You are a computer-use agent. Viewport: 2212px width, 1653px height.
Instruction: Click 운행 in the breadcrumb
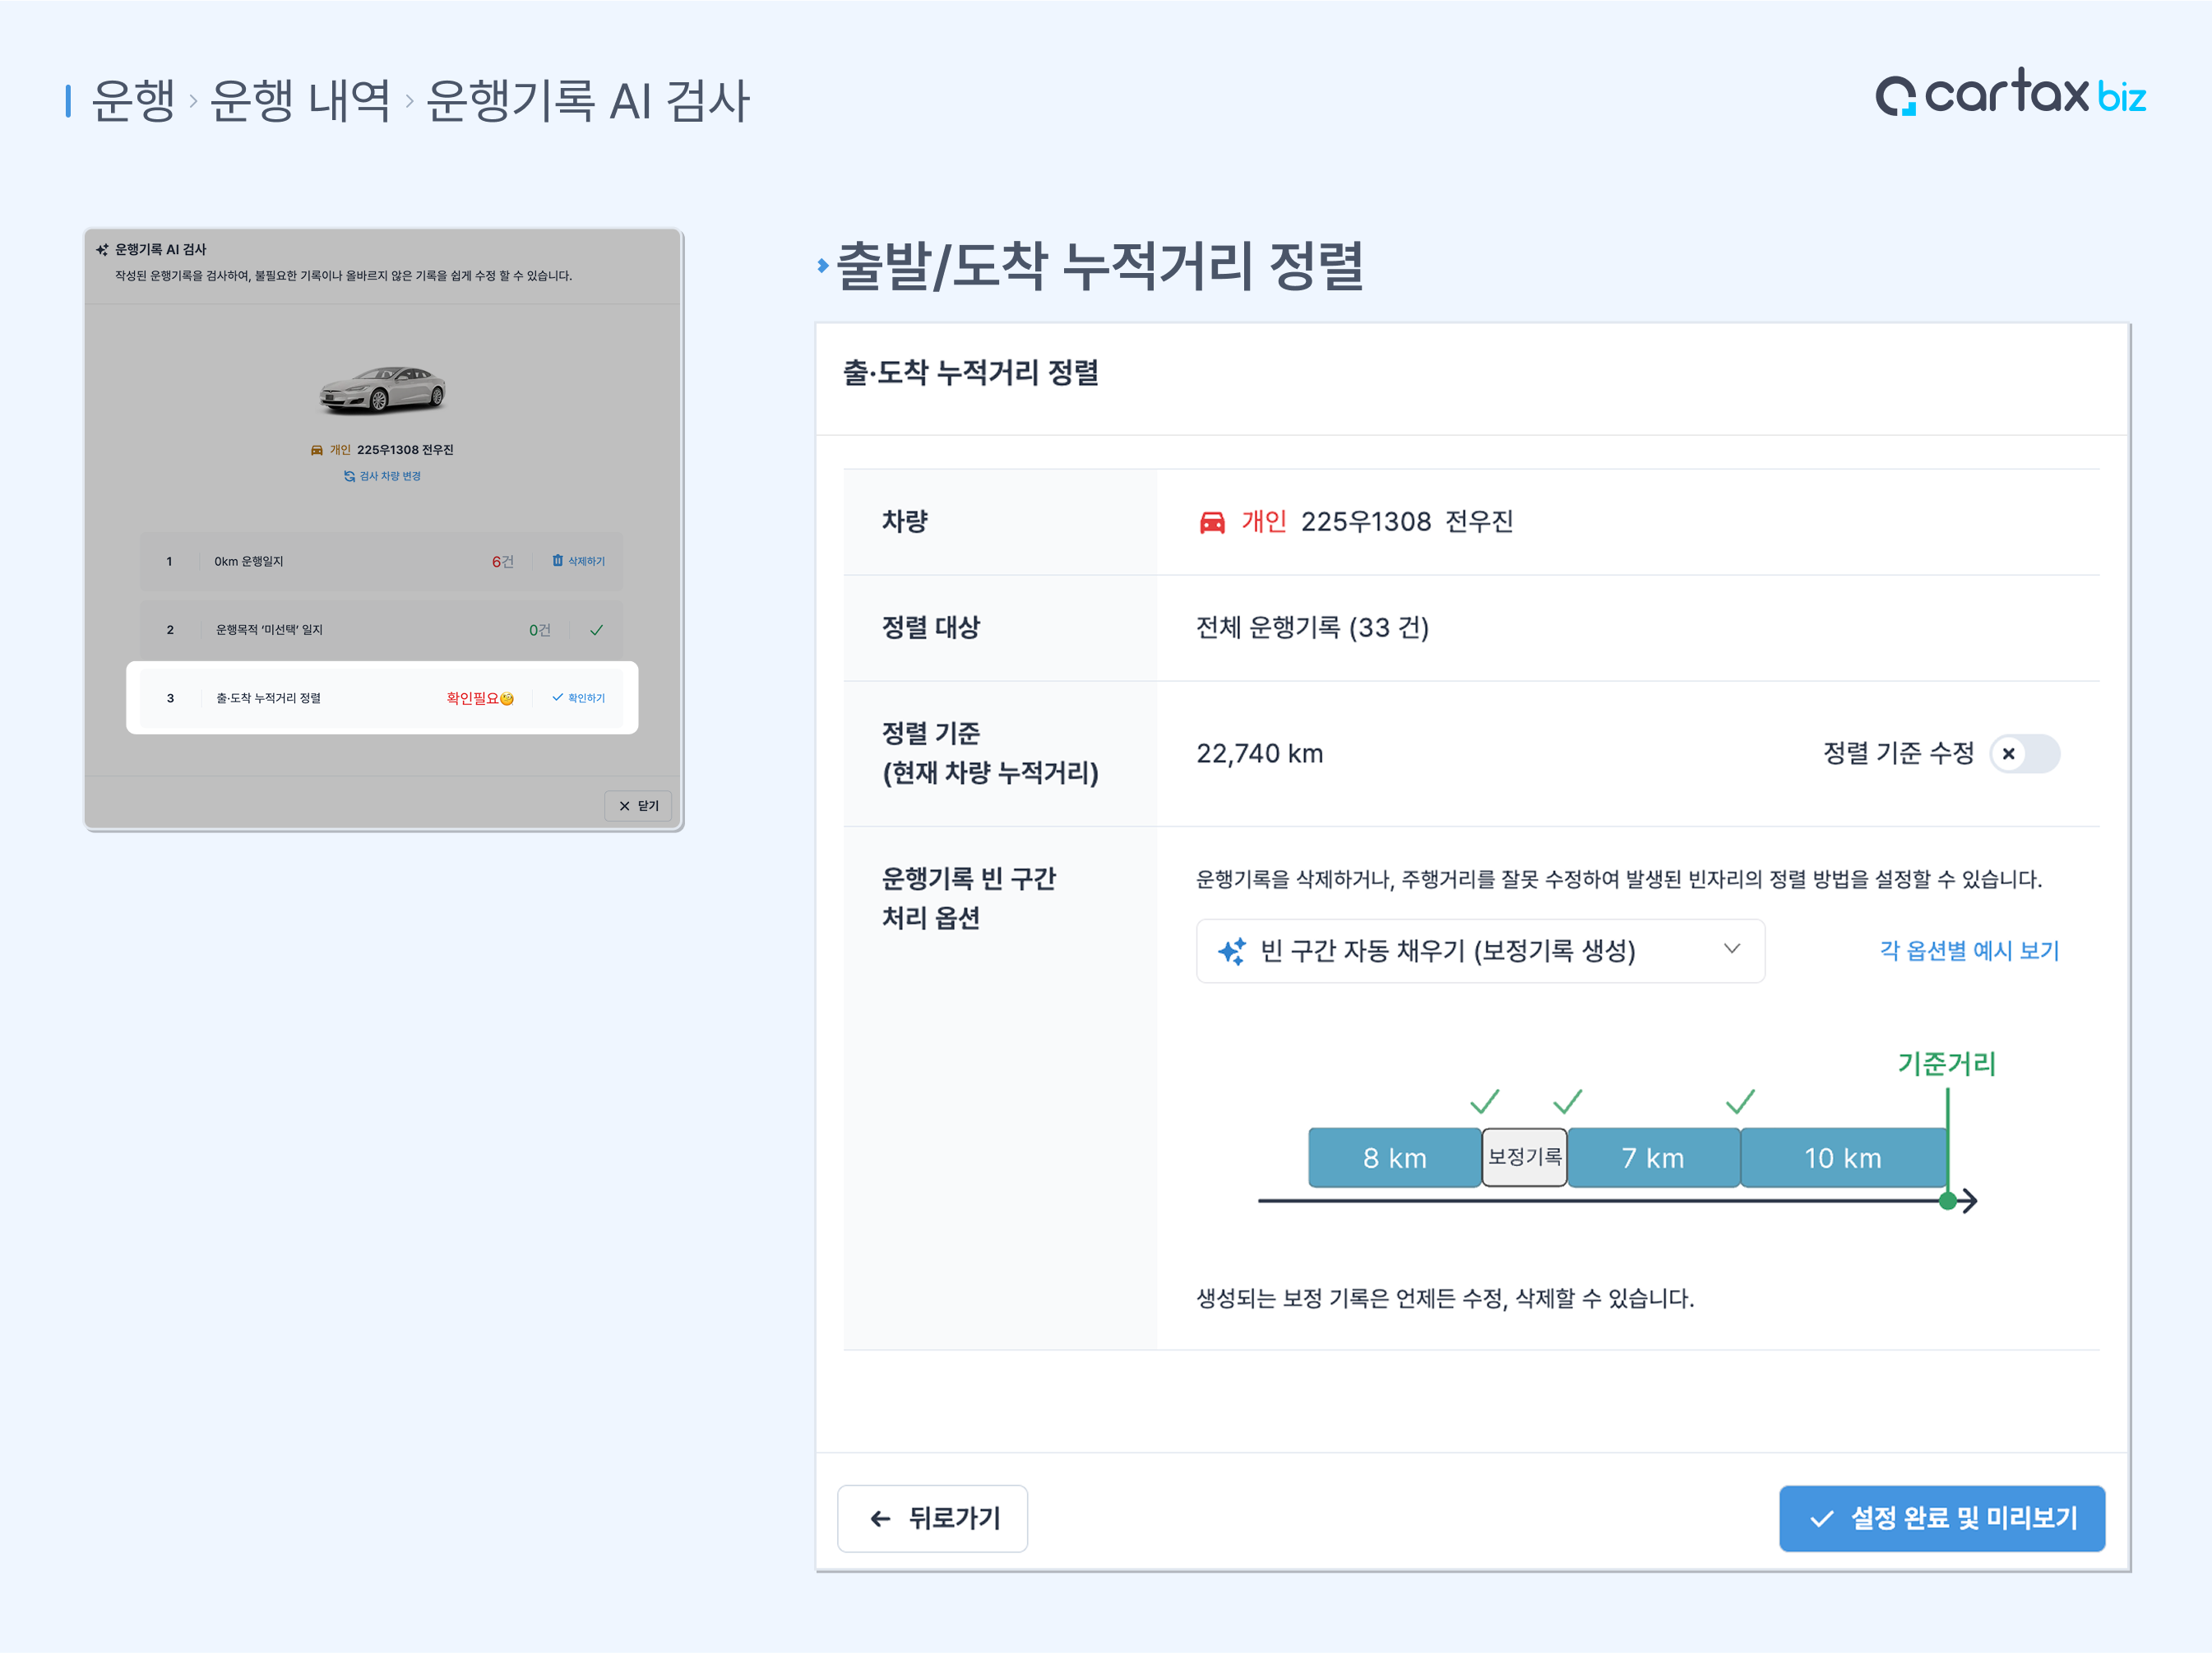pyautogui.click(x=133, y=101)
